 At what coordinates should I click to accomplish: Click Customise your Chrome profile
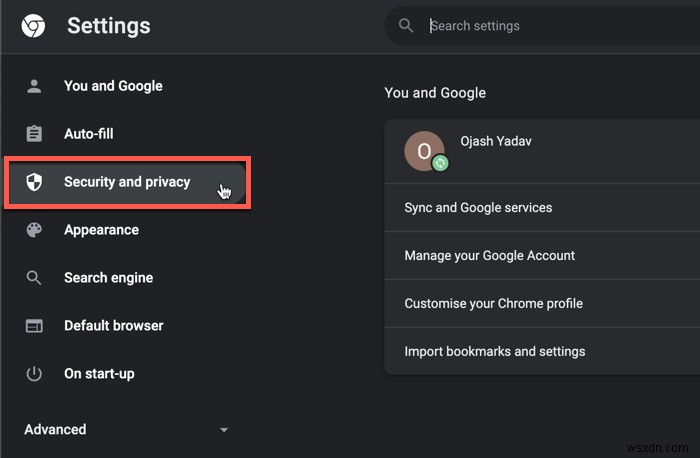493,304
